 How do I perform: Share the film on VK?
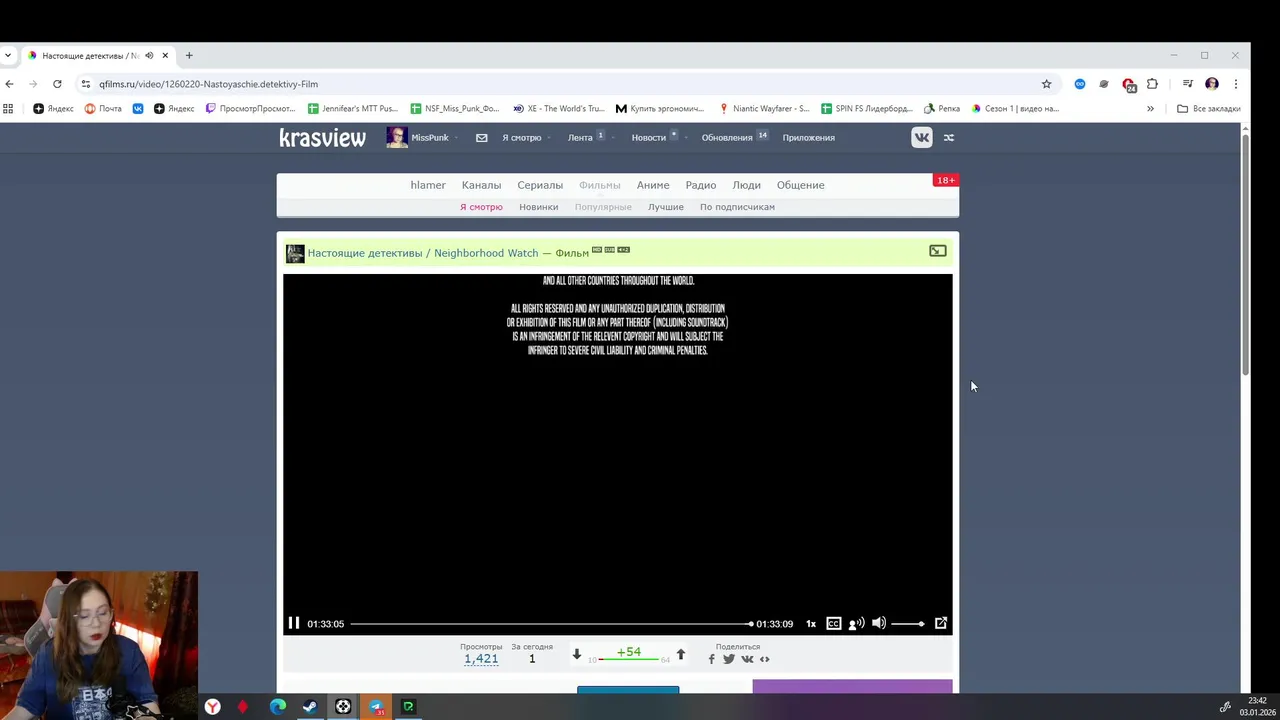point(747,659)
